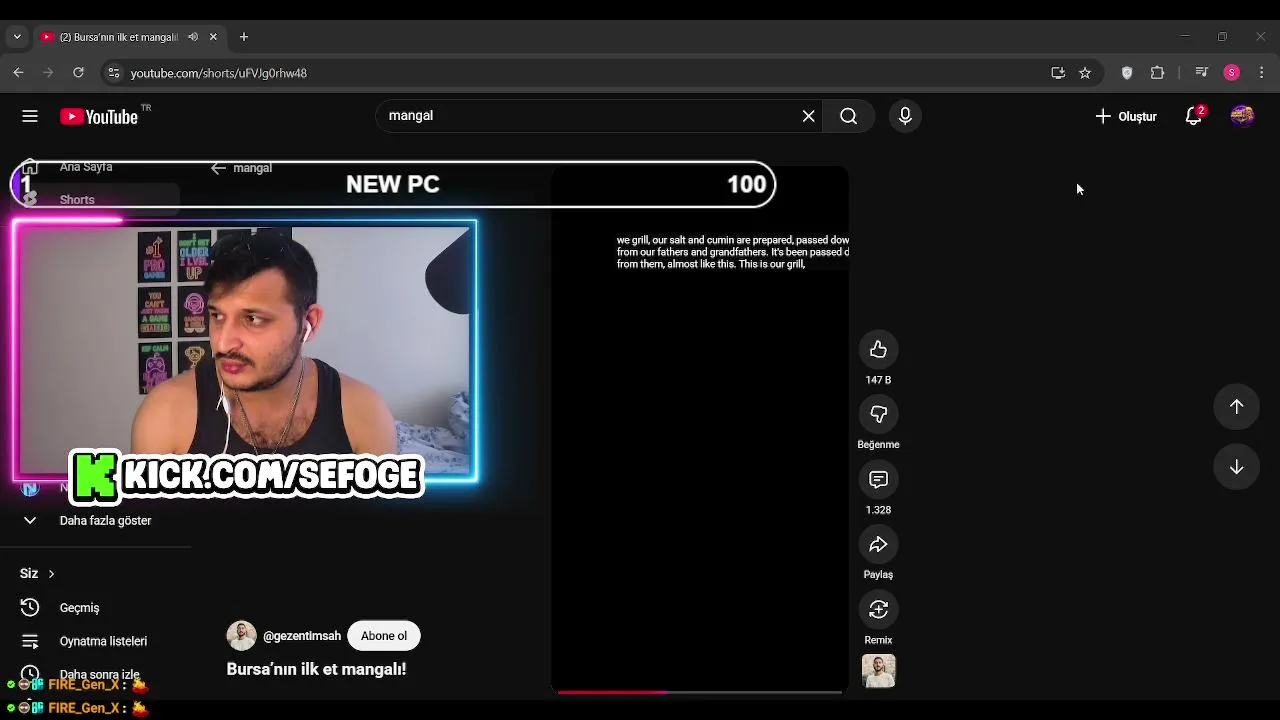Reload the page
1280x720 pixels.
[x=78, y=73]
